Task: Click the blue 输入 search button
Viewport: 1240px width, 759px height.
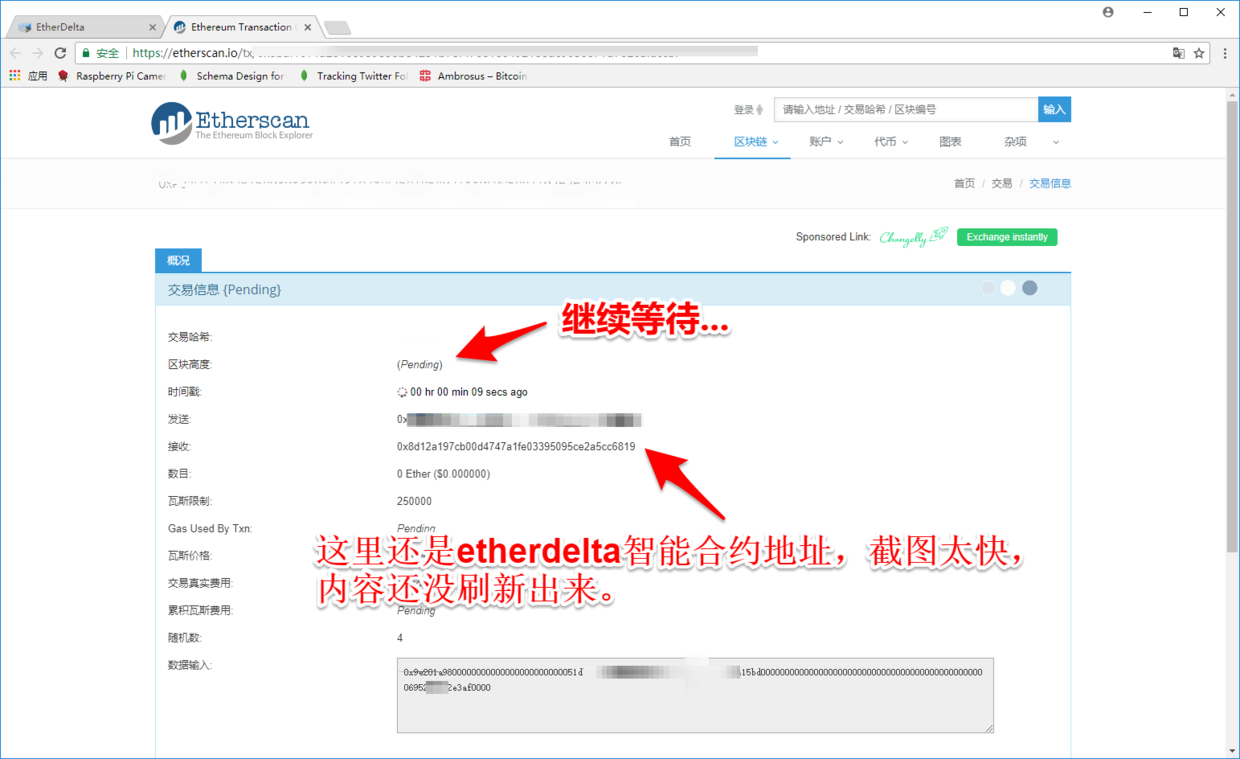Action: click(1054, 109)
